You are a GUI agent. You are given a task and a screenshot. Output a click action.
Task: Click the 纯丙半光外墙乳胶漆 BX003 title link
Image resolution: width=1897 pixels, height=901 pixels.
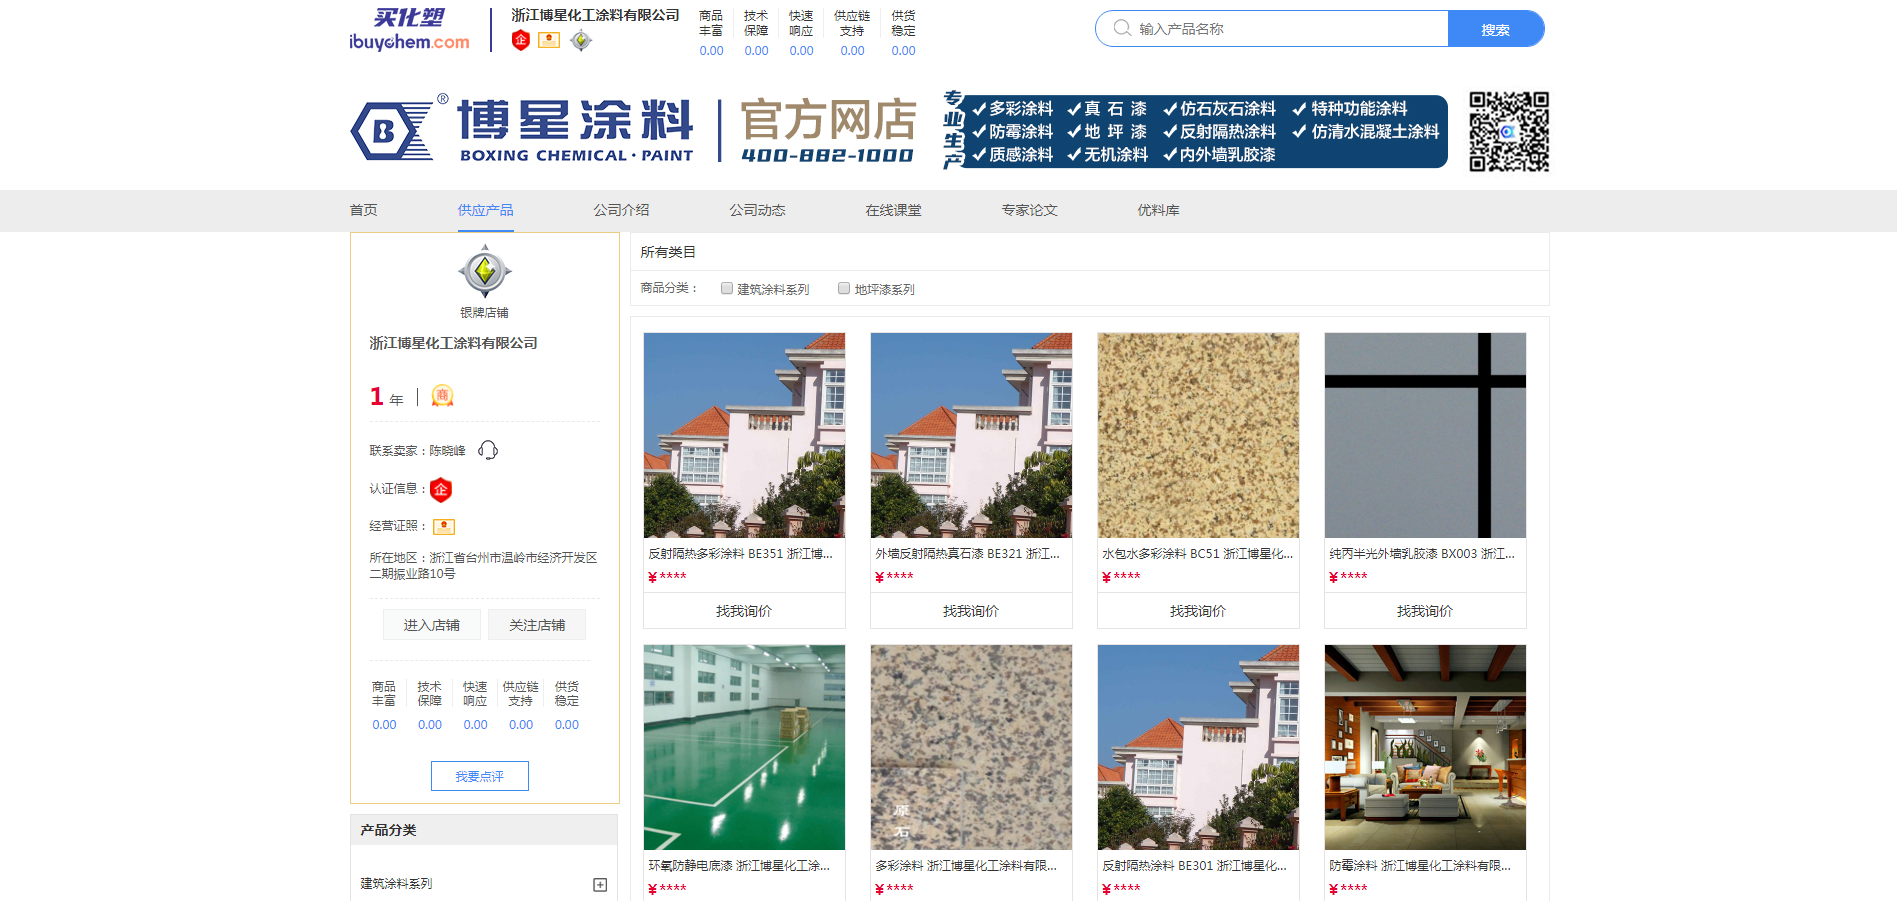[x=1421, y=553]
